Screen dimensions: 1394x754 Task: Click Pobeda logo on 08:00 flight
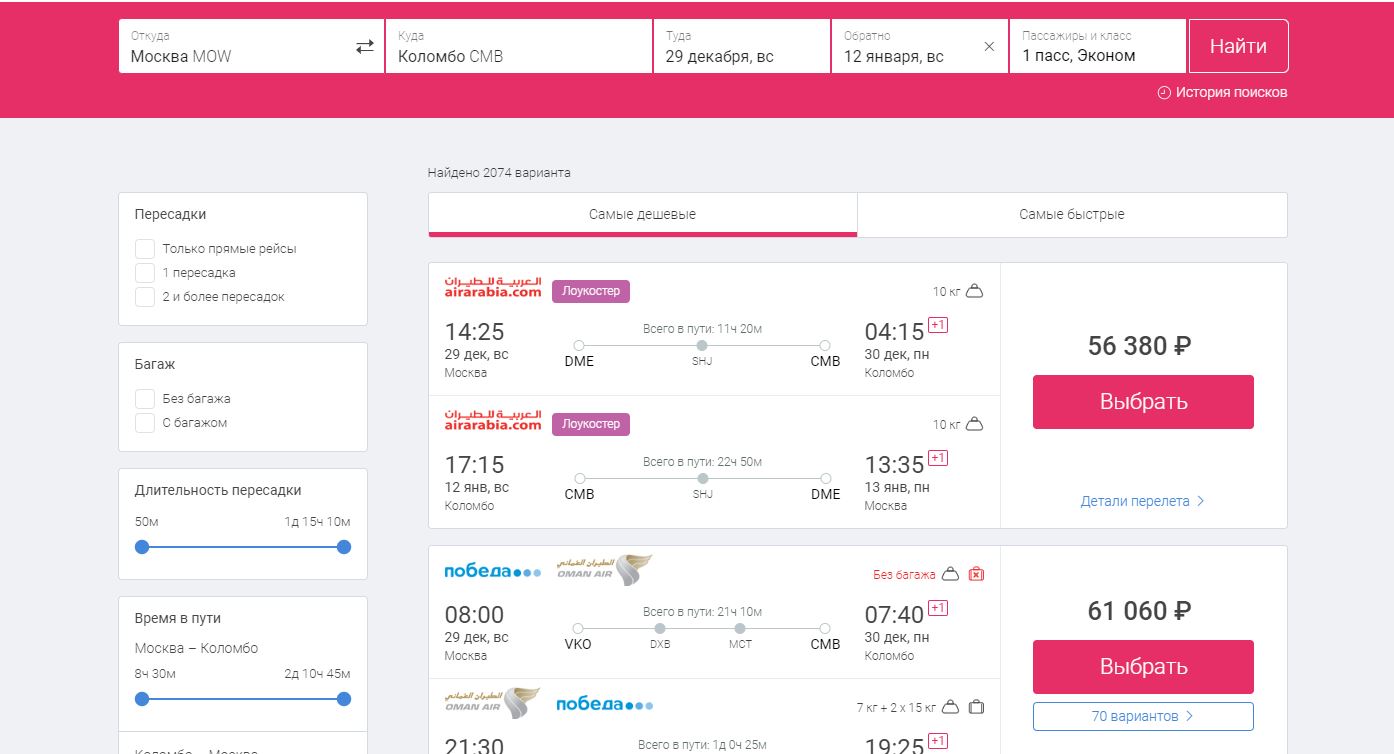coord(493,572)
